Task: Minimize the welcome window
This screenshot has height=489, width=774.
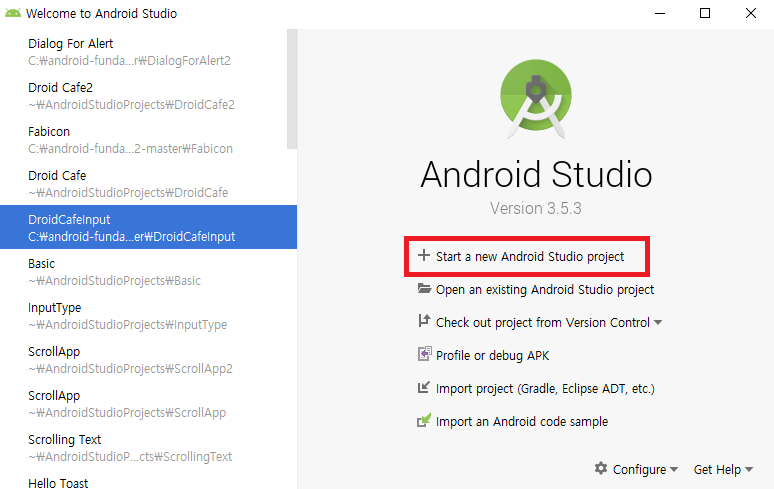Action: point(660,13)
